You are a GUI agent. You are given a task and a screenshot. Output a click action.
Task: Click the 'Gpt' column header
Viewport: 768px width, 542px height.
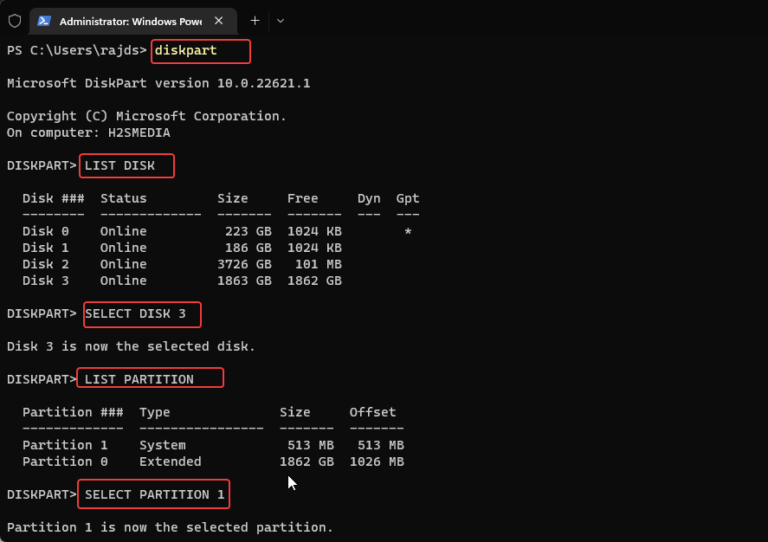[408, 198]
